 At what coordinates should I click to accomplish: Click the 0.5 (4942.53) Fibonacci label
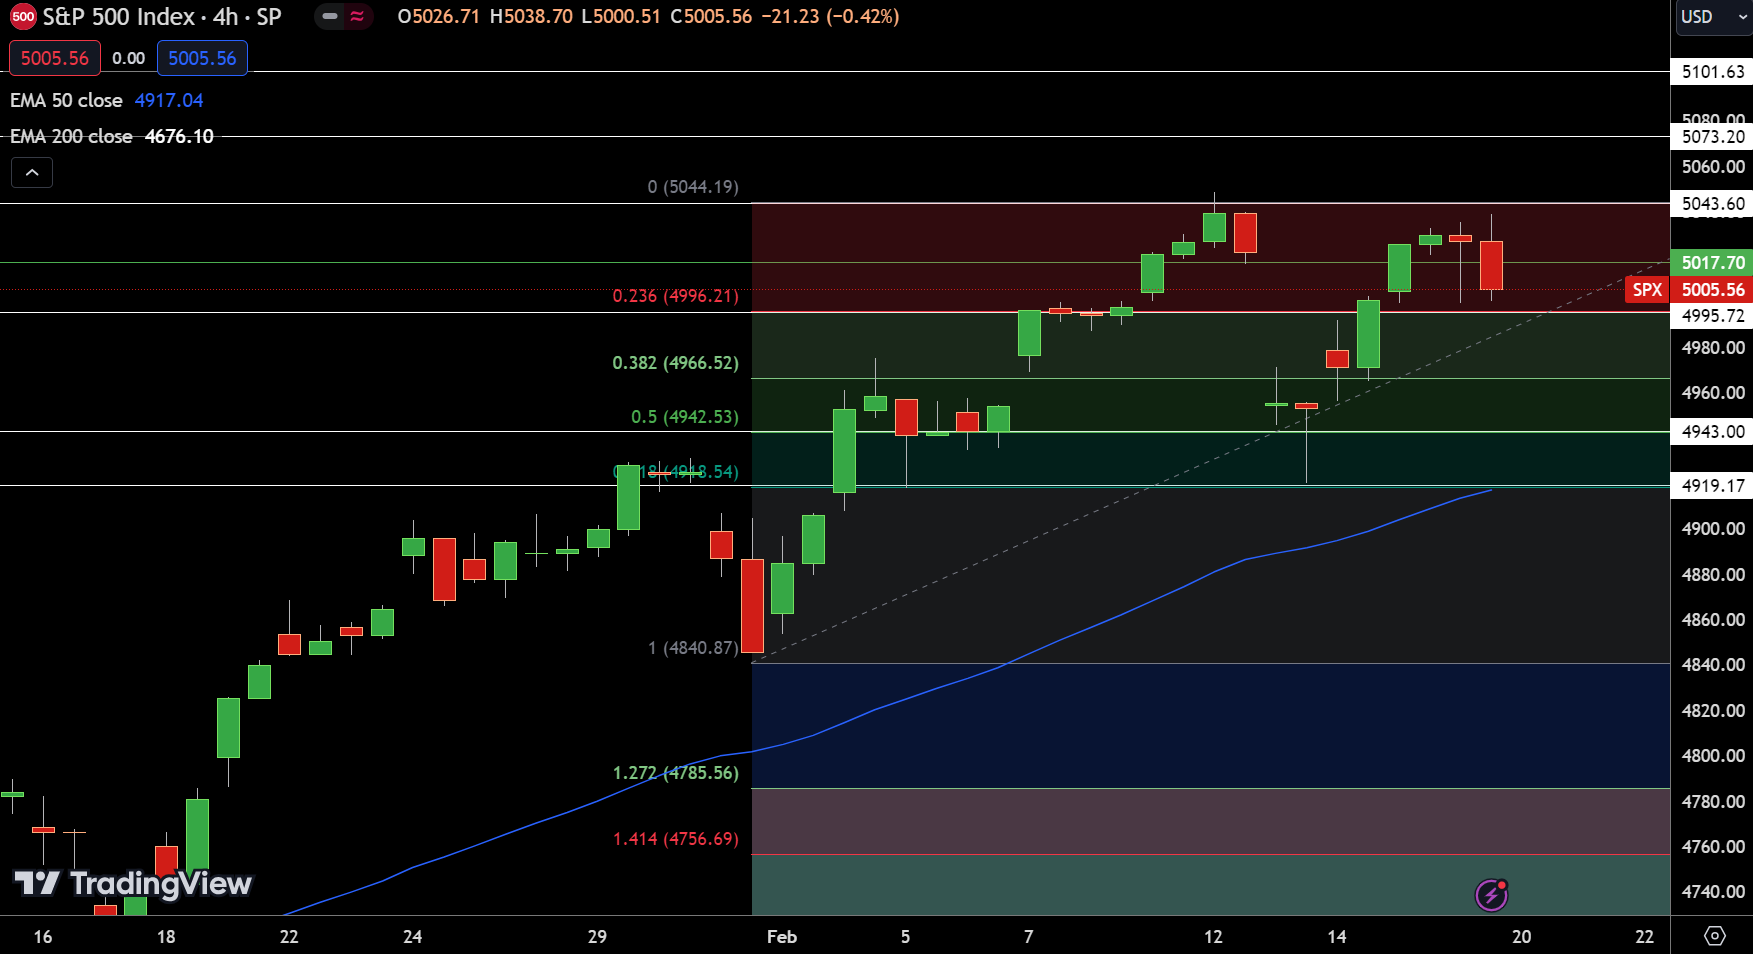pyautogui.click(x=685, y=417)
